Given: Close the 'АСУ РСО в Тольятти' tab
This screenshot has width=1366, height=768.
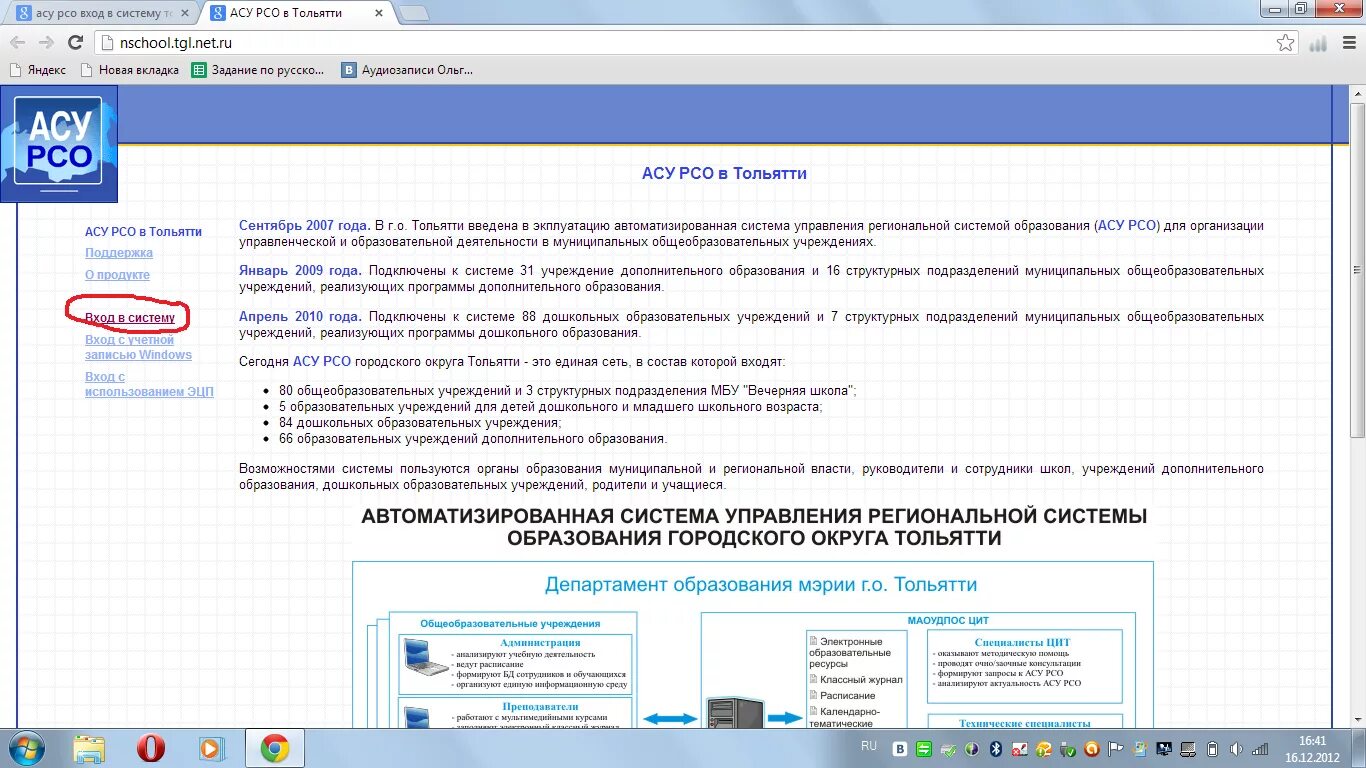Looking at the screenshot, I should [x=379, y=13].
